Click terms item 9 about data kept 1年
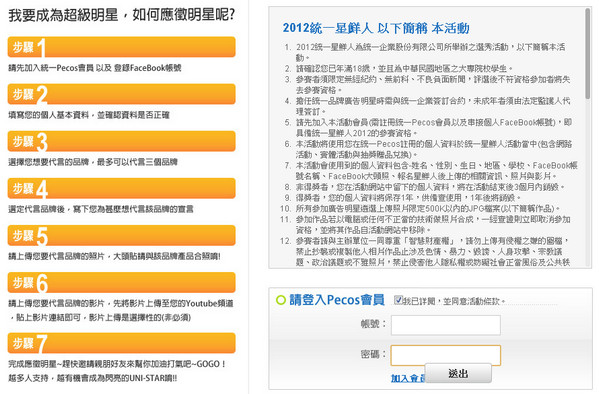 click(x=402, y=198)
